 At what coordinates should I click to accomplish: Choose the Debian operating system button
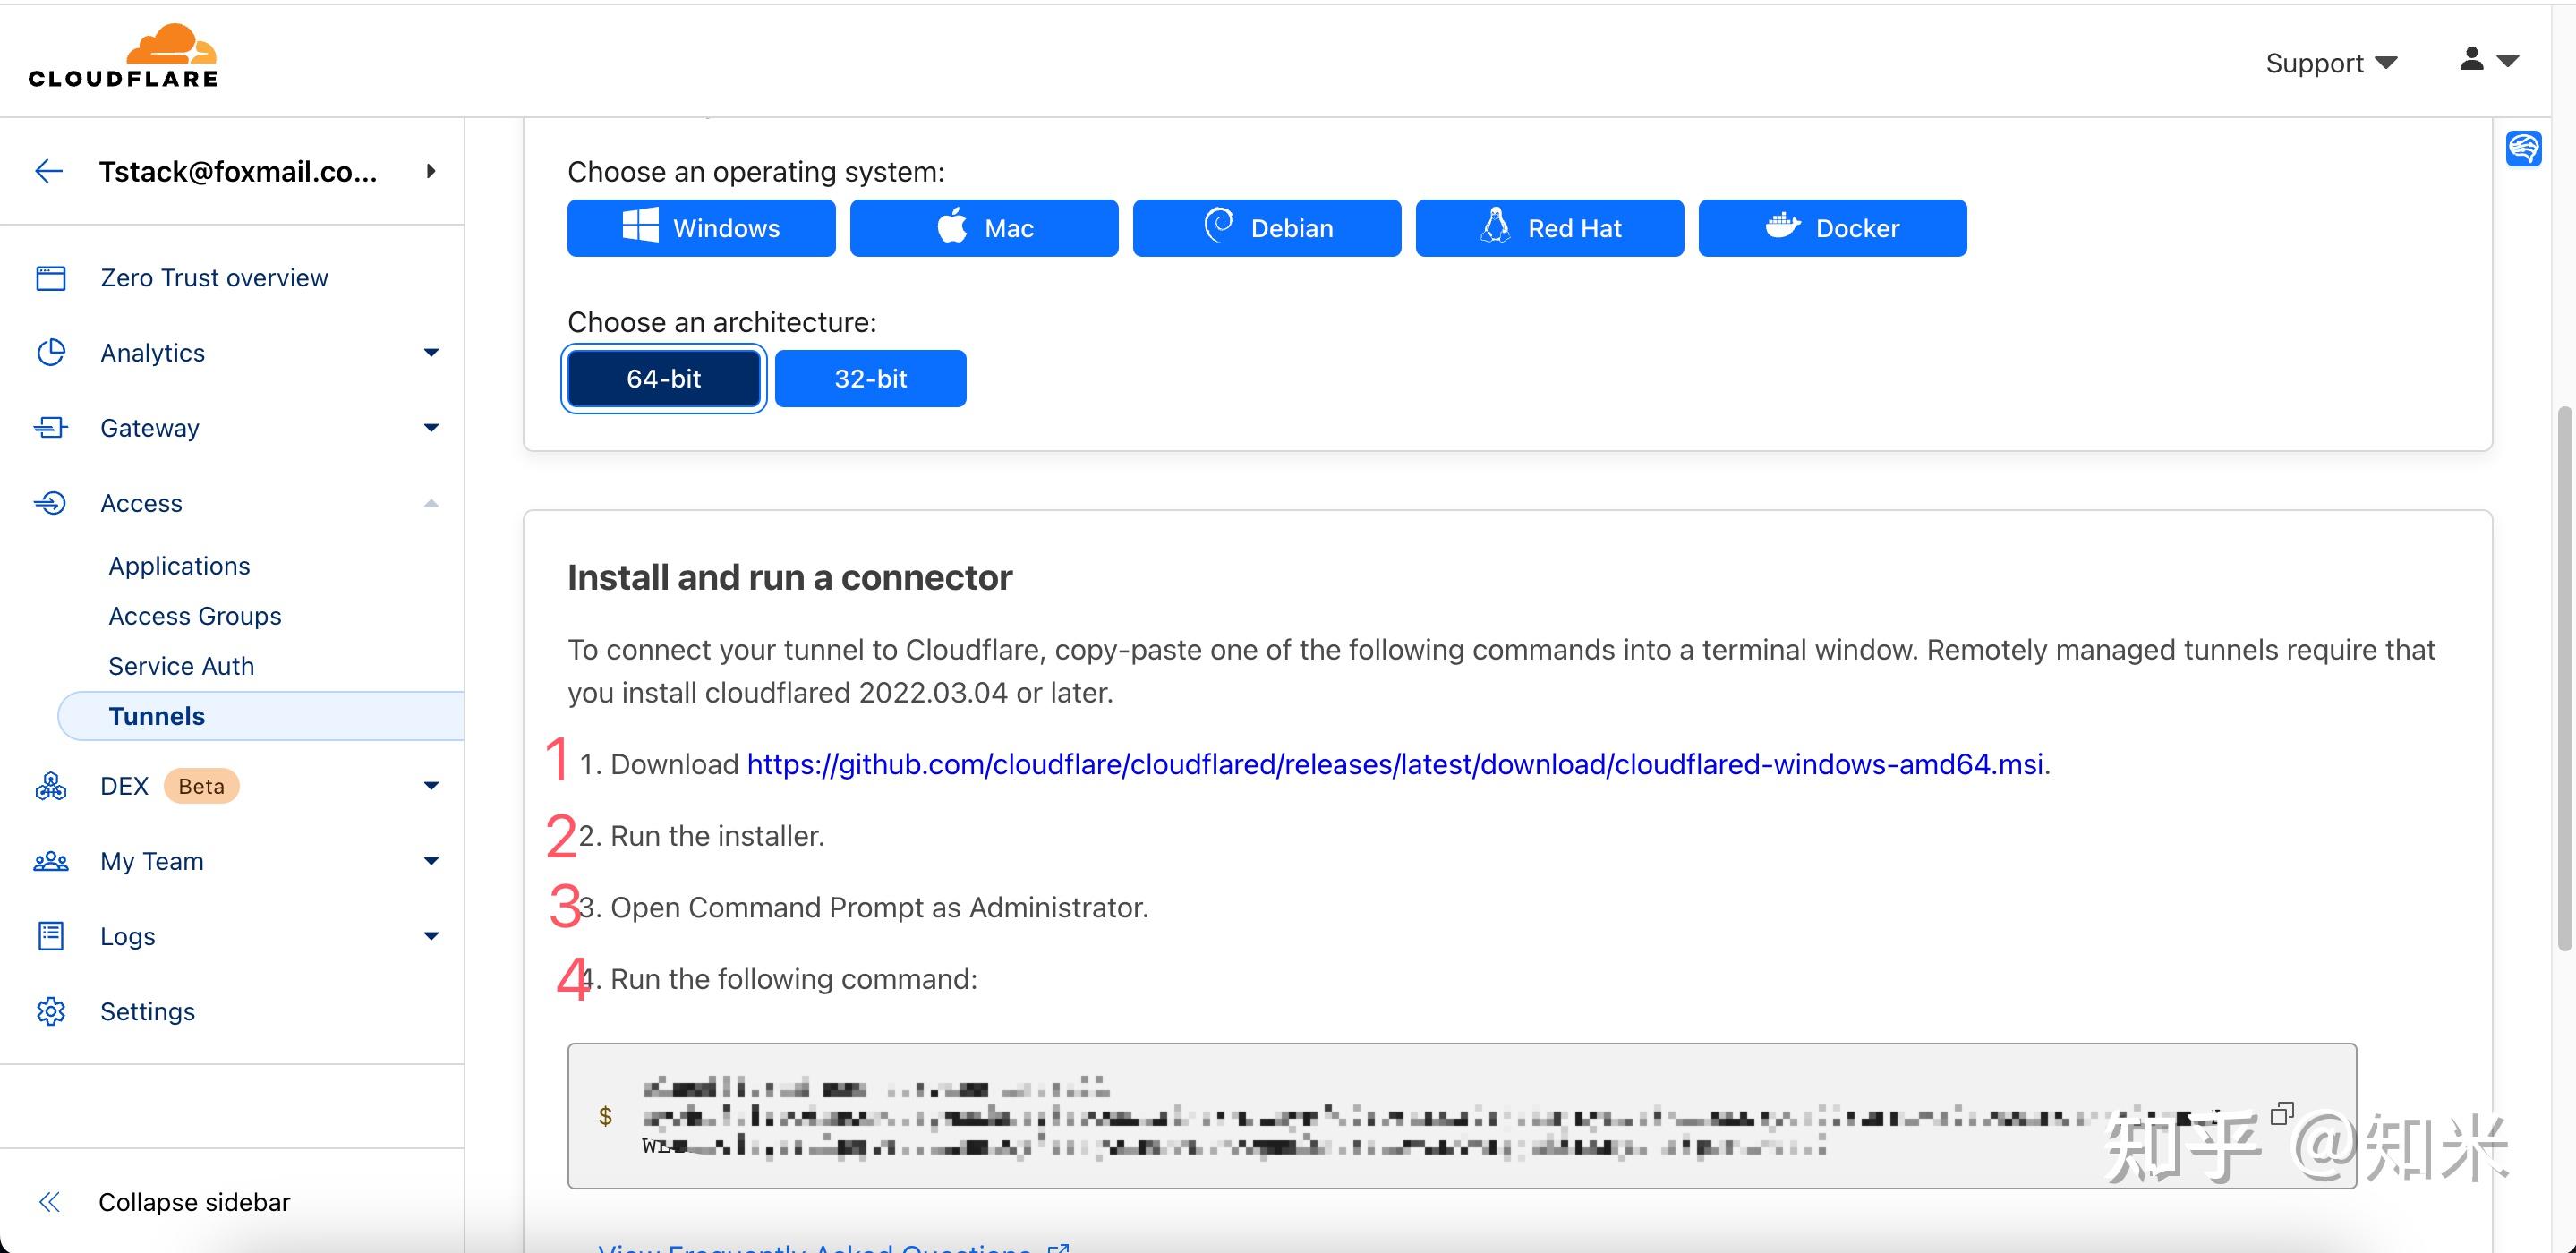(1266, 228)
